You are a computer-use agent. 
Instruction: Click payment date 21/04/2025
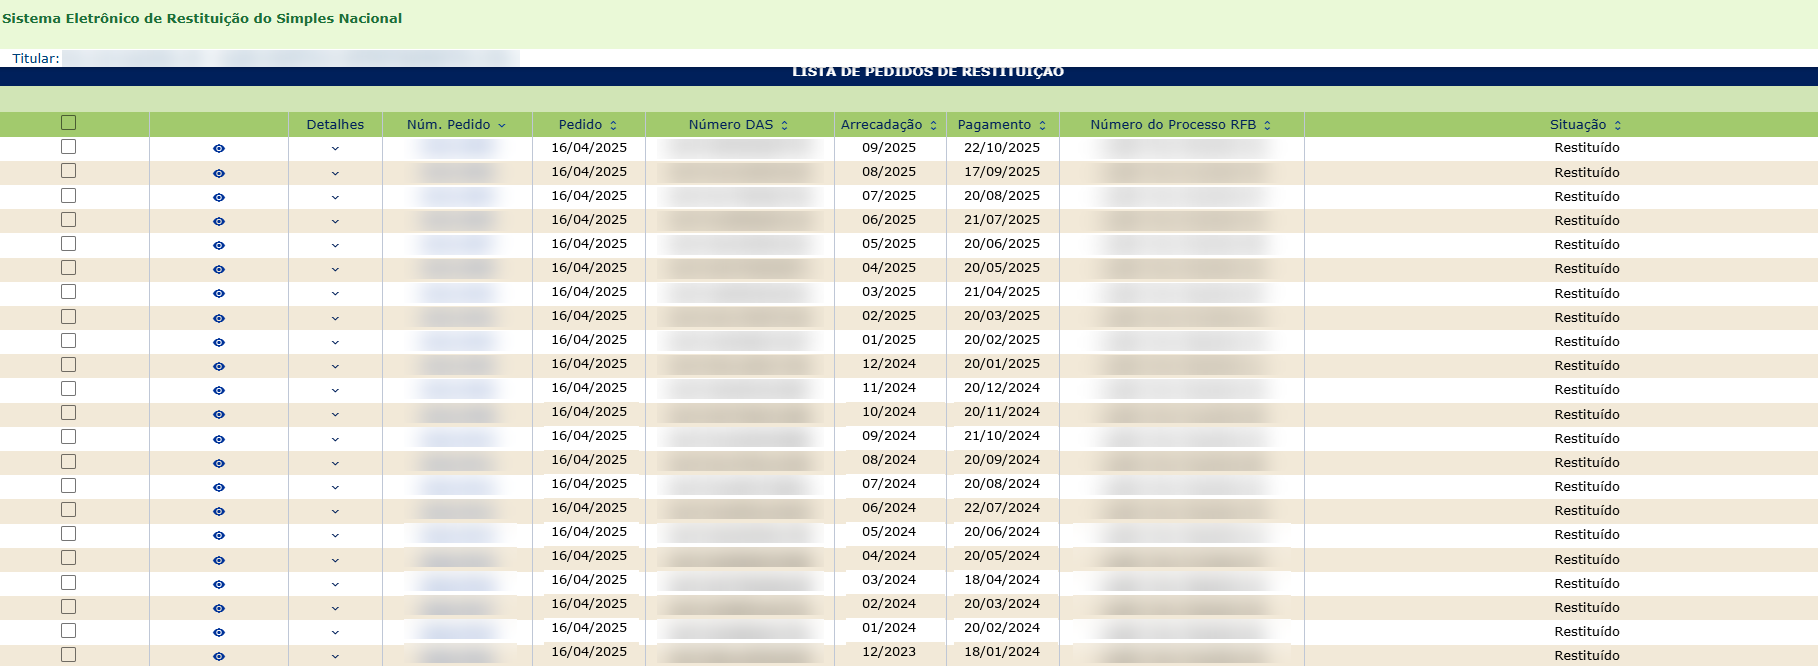(x=1002, y=292)
